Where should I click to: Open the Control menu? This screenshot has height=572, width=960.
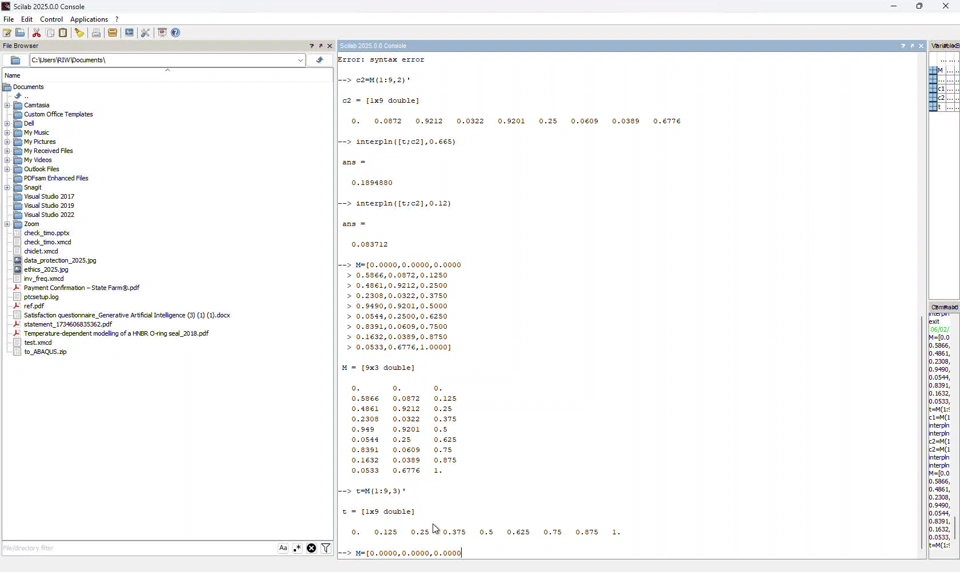click(x=51, y=20)
